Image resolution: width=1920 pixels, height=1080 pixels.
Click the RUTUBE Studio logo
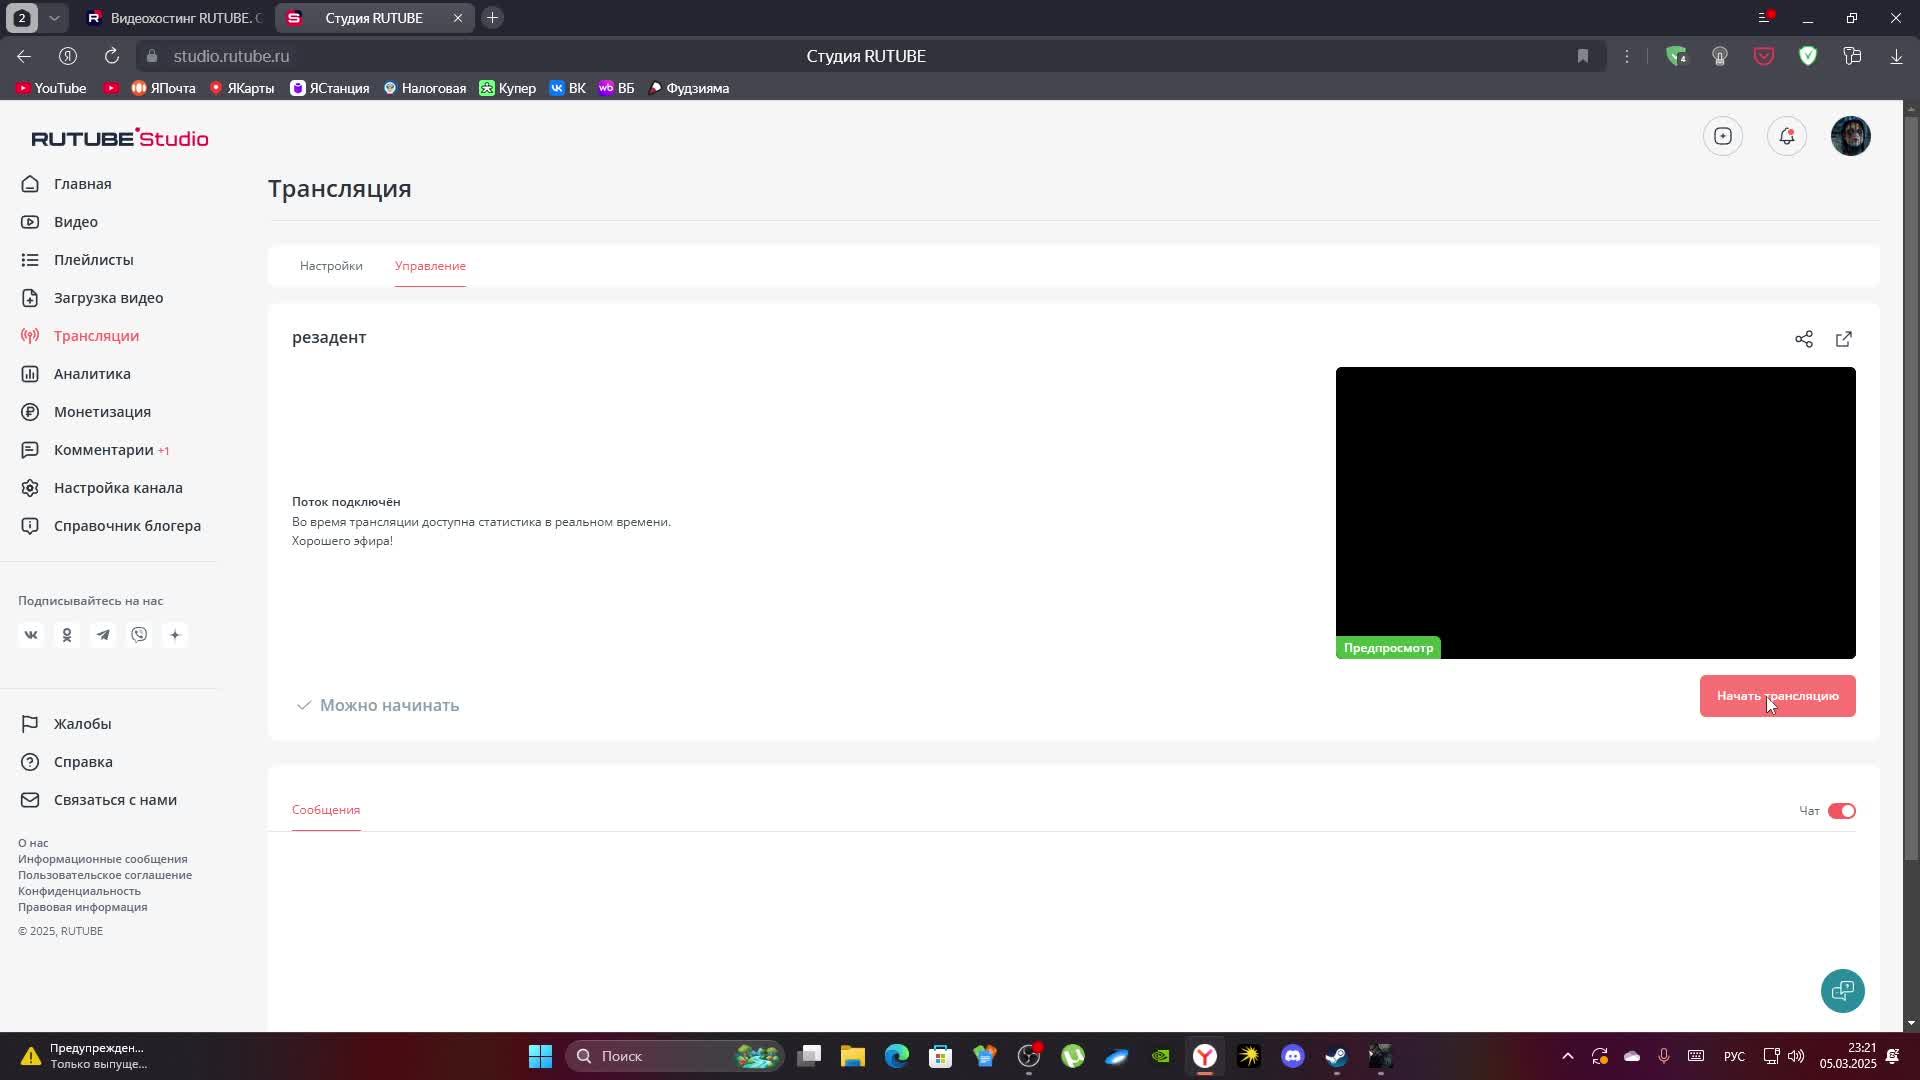click(119, 138)
